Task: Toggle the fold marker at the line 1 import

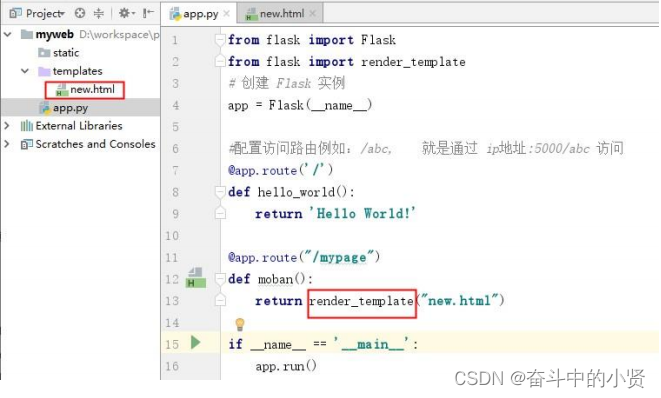Action: tap(220, 40)
